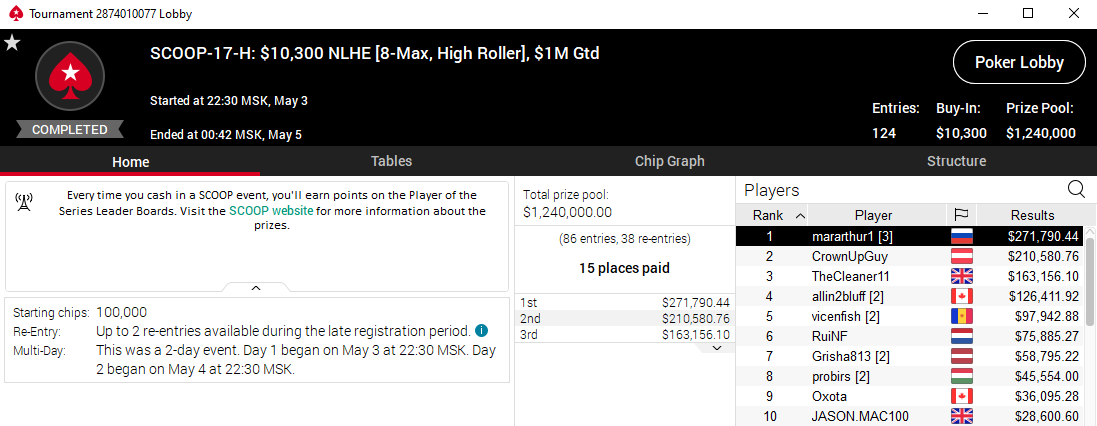Expand the prize payouts list

[716, 347]
